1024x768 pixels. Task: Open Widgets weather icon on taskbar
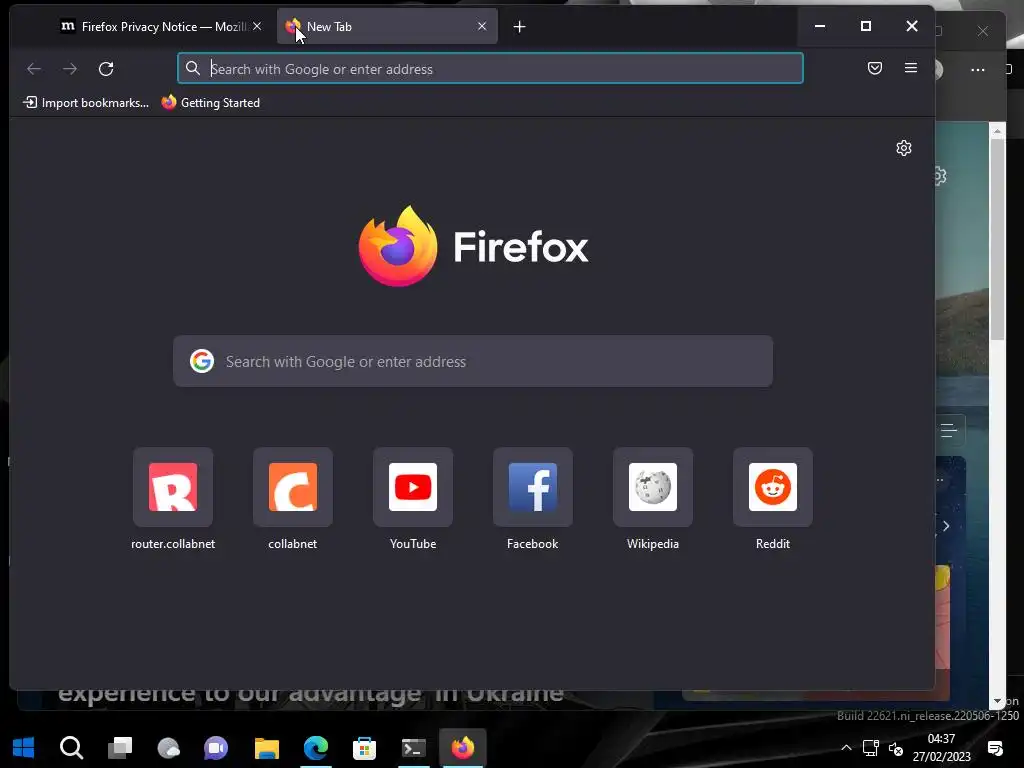[168, 747]
